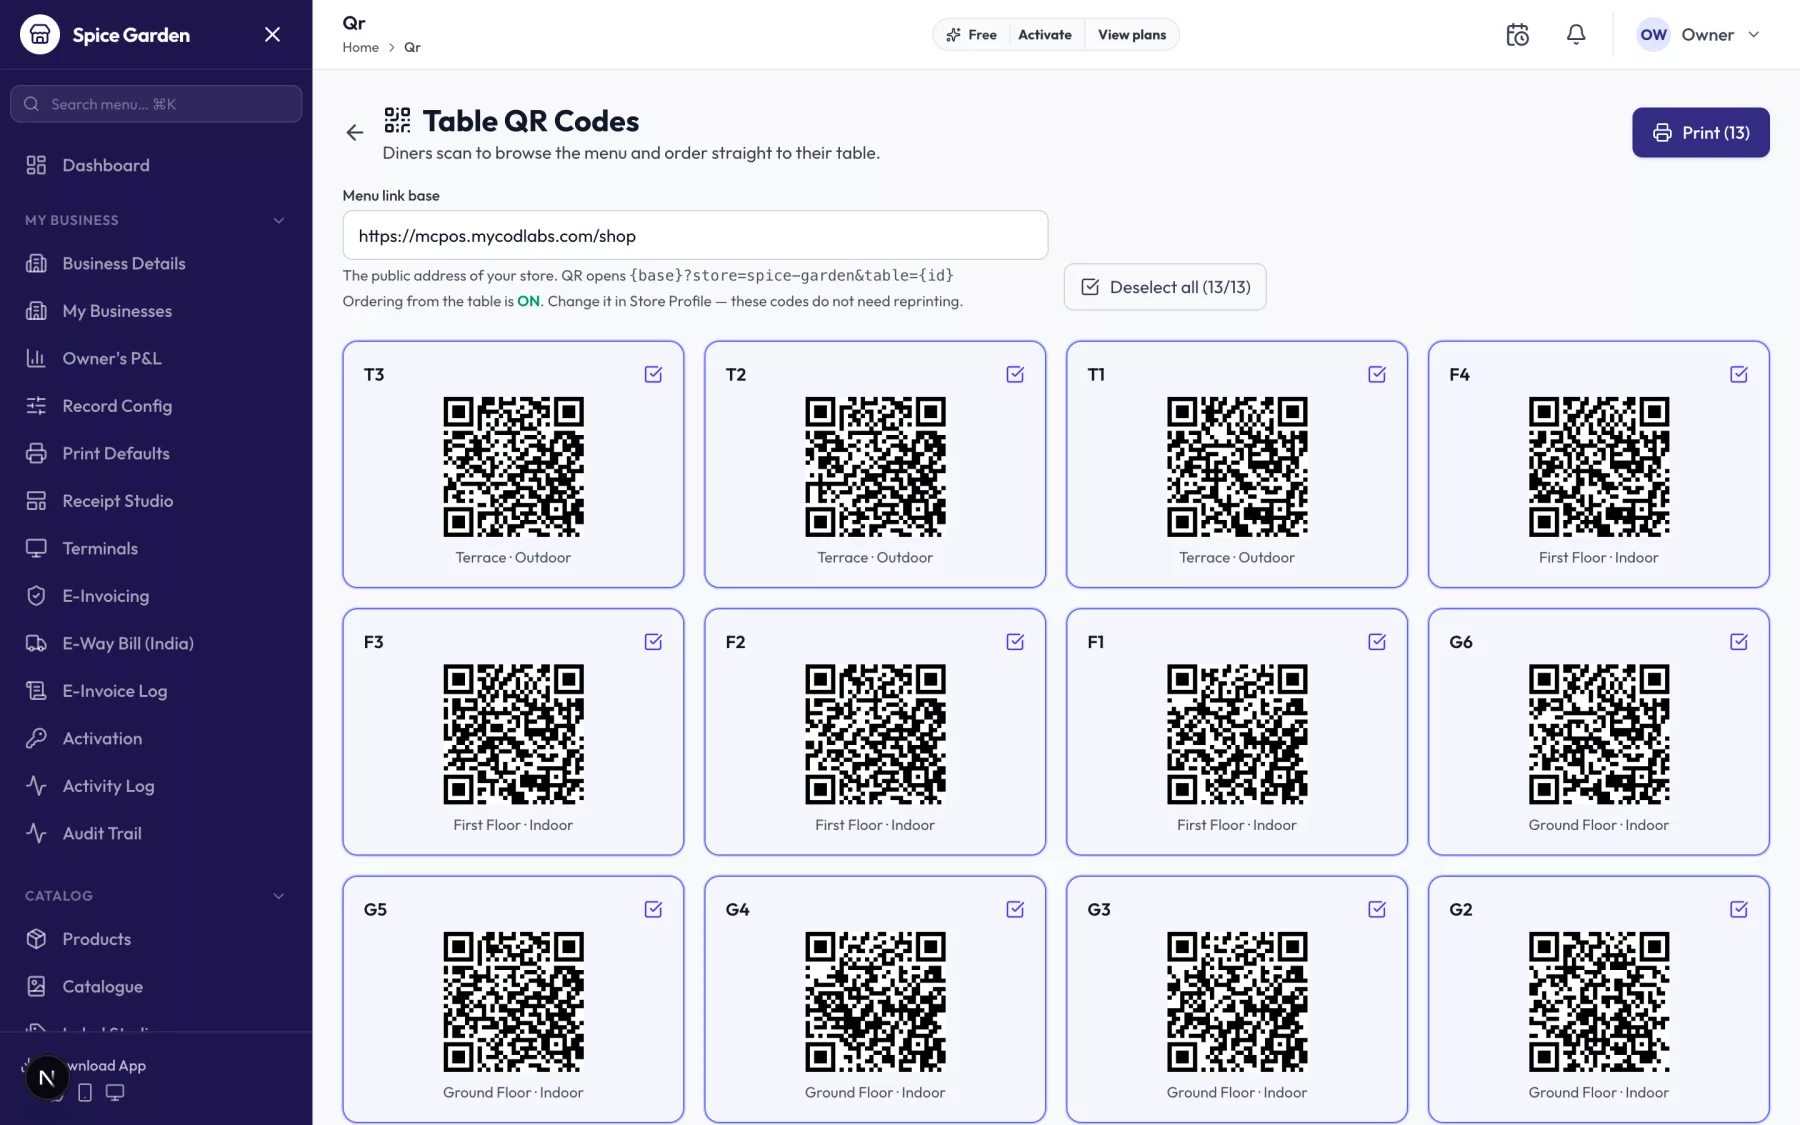The image size is (1800, 1125).
Task: Uncheck table T3 checkbox
Action: (x=653, y=374)
